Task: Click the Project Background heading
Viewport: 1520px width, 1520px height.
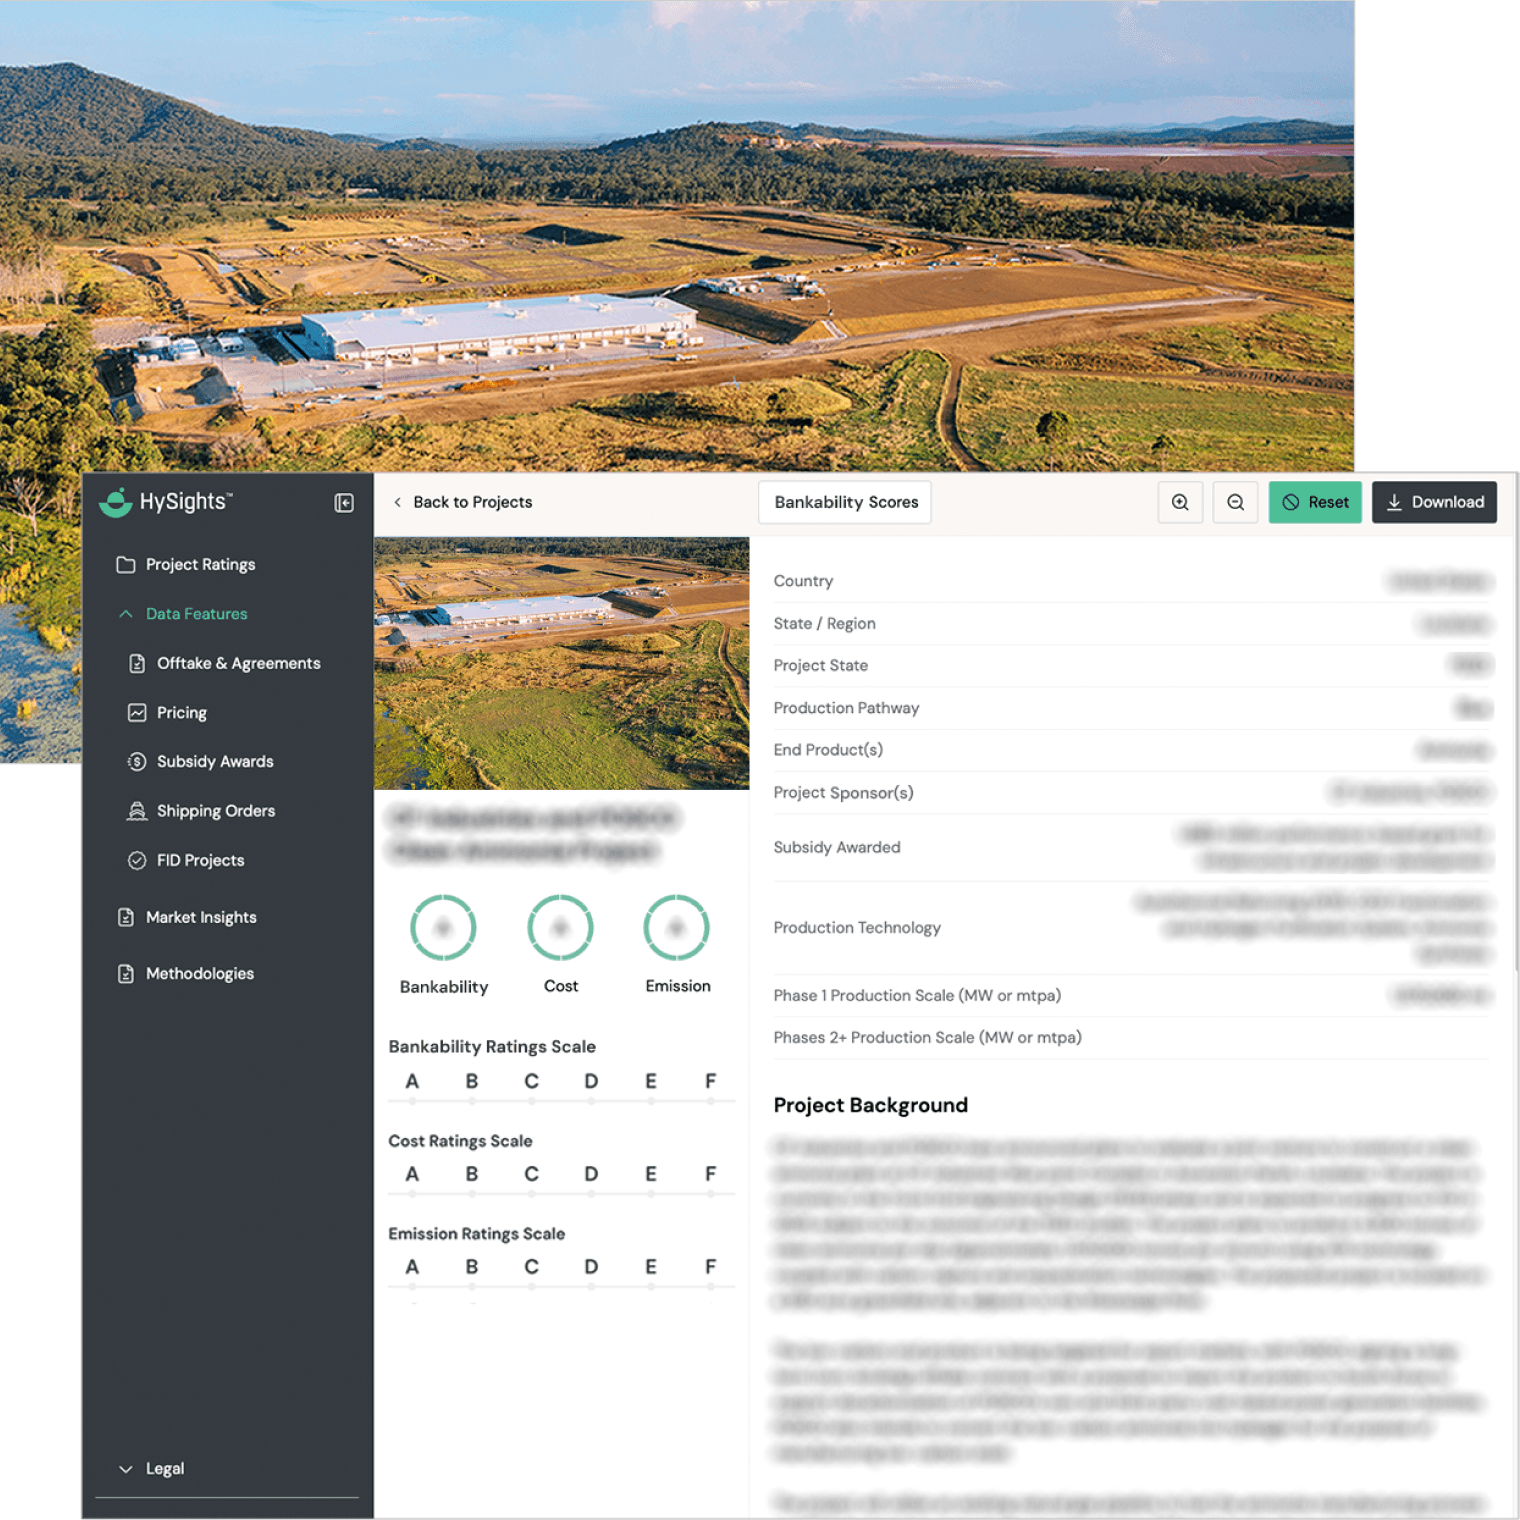Action: pos(870,1105)
